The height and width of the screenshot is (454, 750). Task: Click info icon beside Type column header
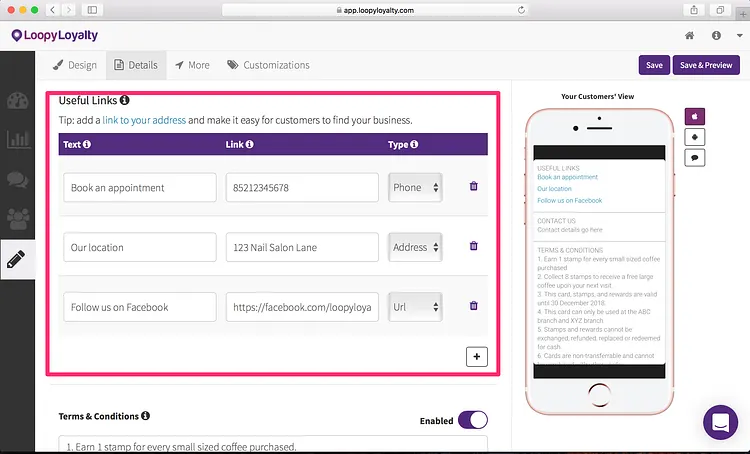(x=414, y=144)
